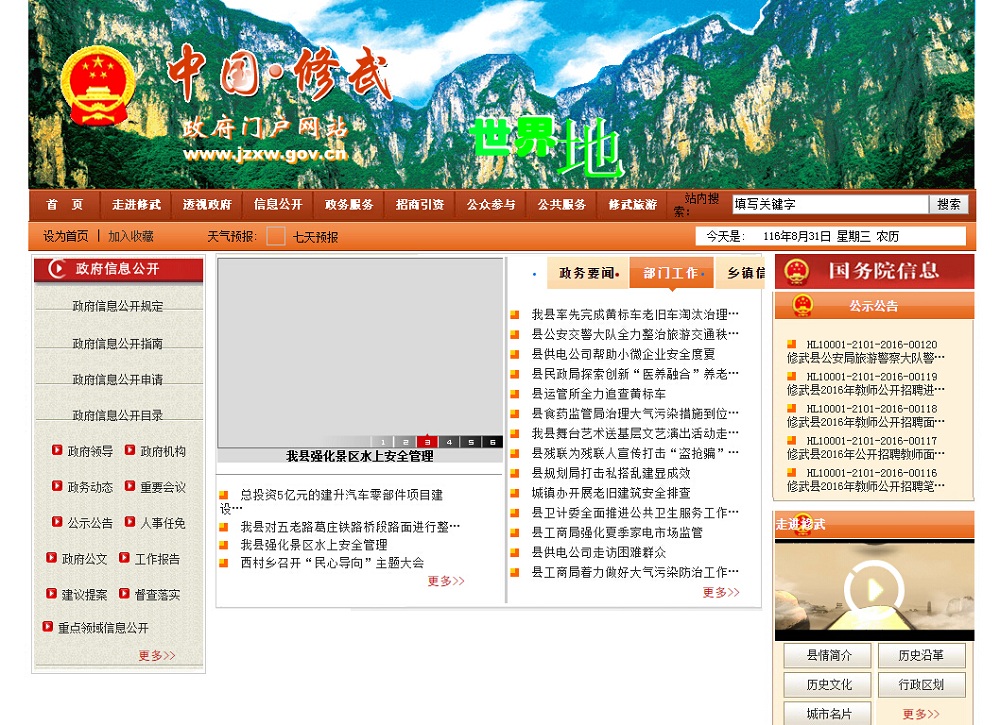
Task: Click the slideshow image area
Action: coord(360,353)
